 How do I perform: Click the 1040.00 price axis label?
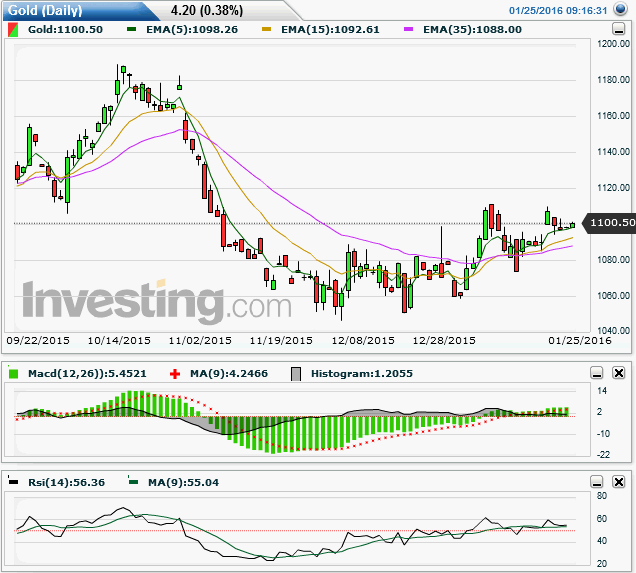[x=614, y=331]
